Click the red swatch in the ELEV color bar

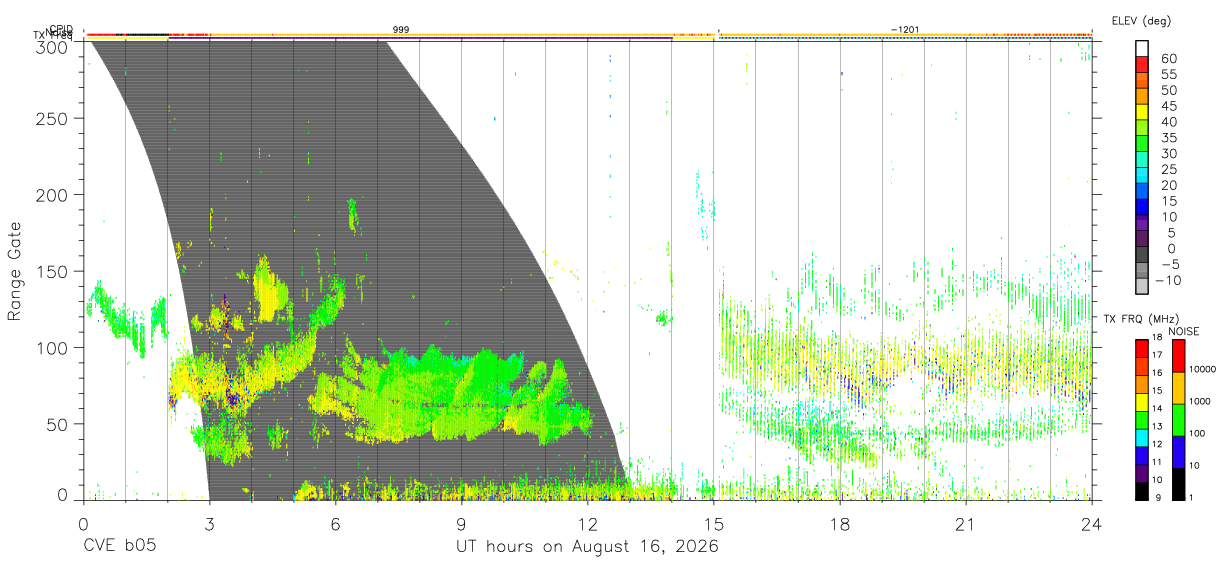pyautogui.click(x=1142, y=63)
